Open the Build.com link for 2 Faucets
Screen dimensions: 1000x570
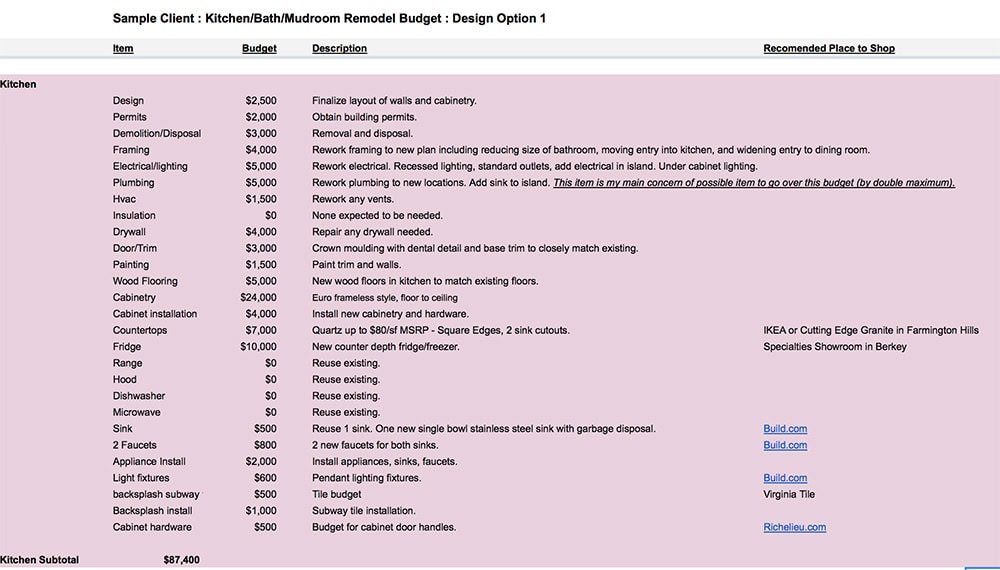(x=785, y=445)
